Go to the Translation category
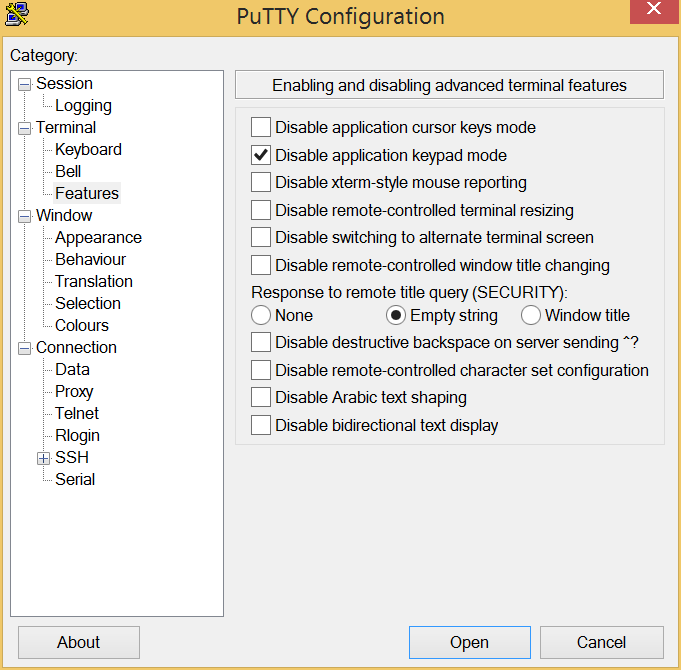 [x=93, y=281]
